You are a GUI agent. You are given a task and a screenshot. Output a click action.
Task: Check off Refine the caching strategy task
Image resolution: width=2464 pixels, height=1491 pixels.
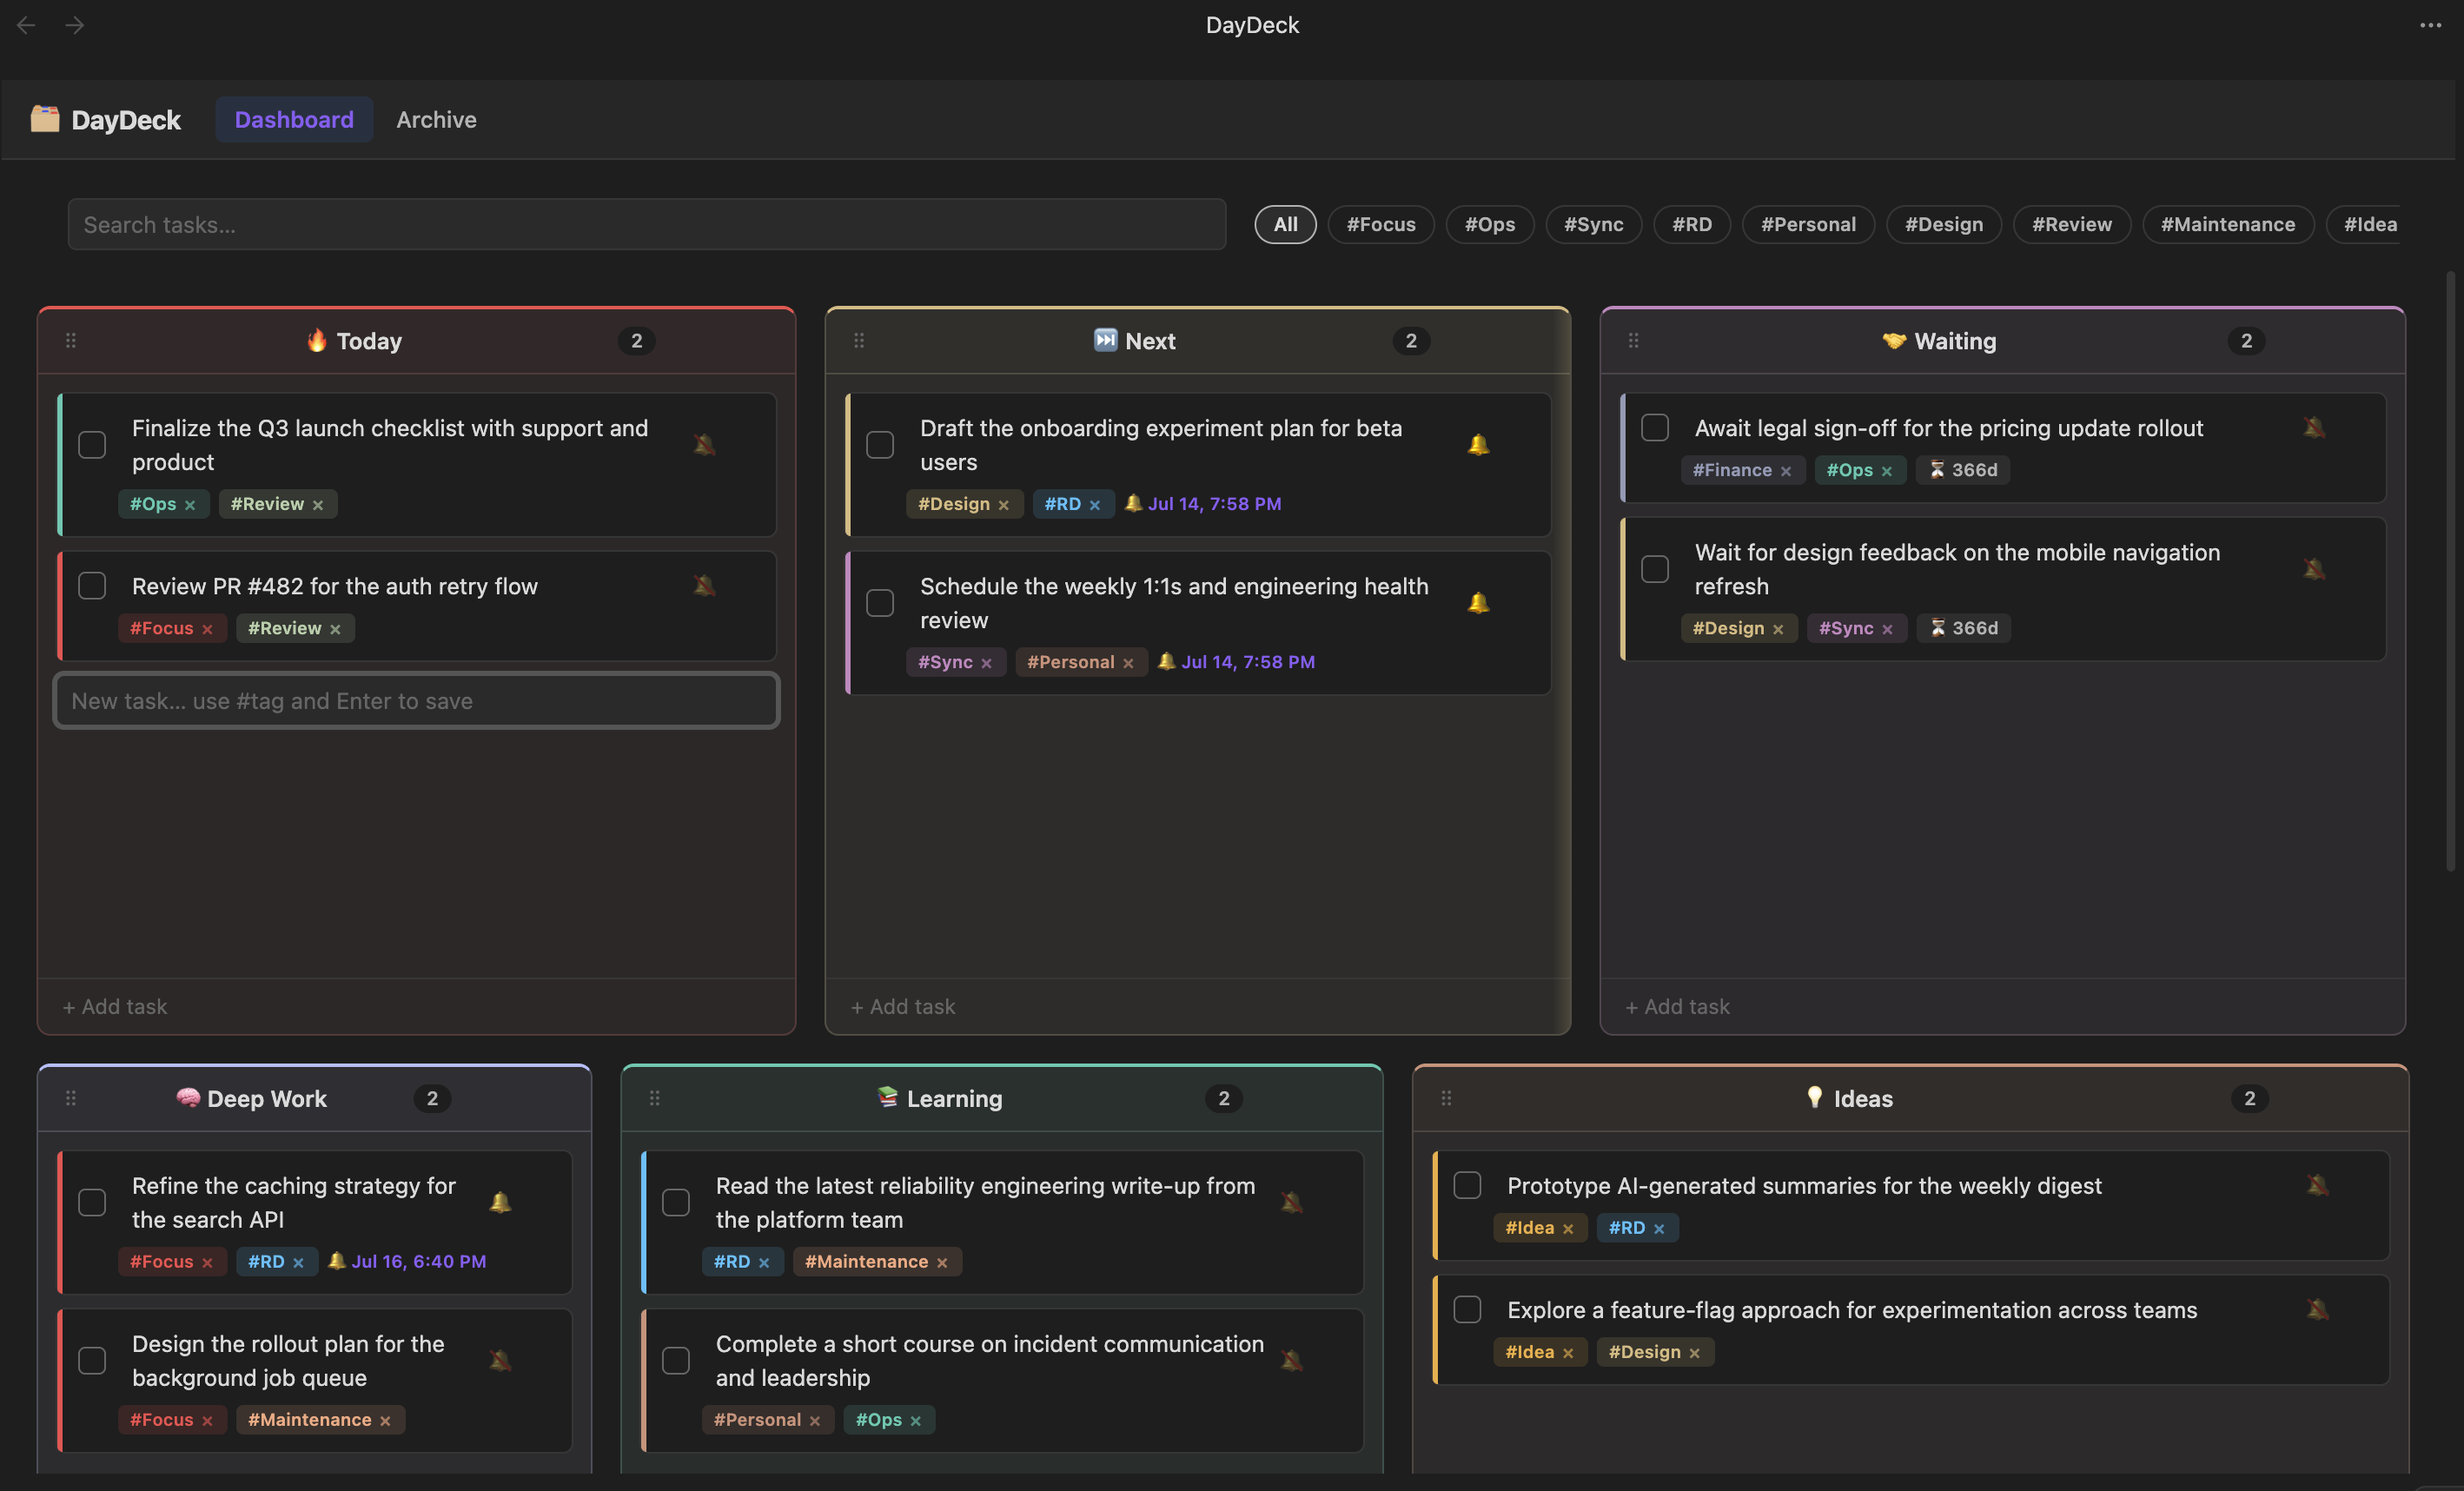92,1202
